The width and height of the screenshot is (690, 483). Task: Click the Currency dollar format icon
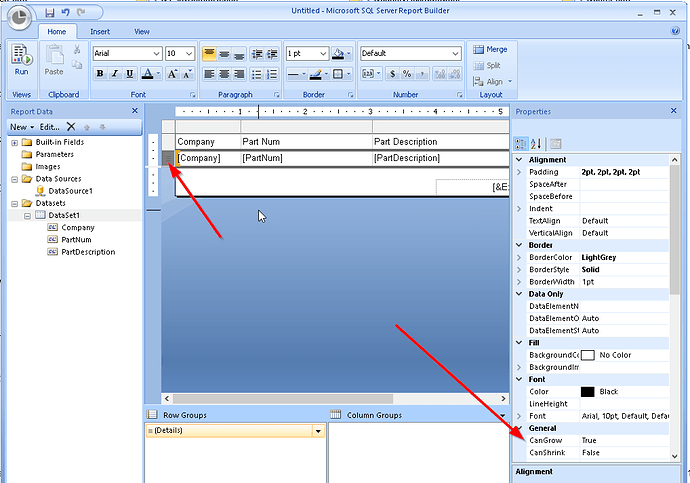(x=393, y=73)
